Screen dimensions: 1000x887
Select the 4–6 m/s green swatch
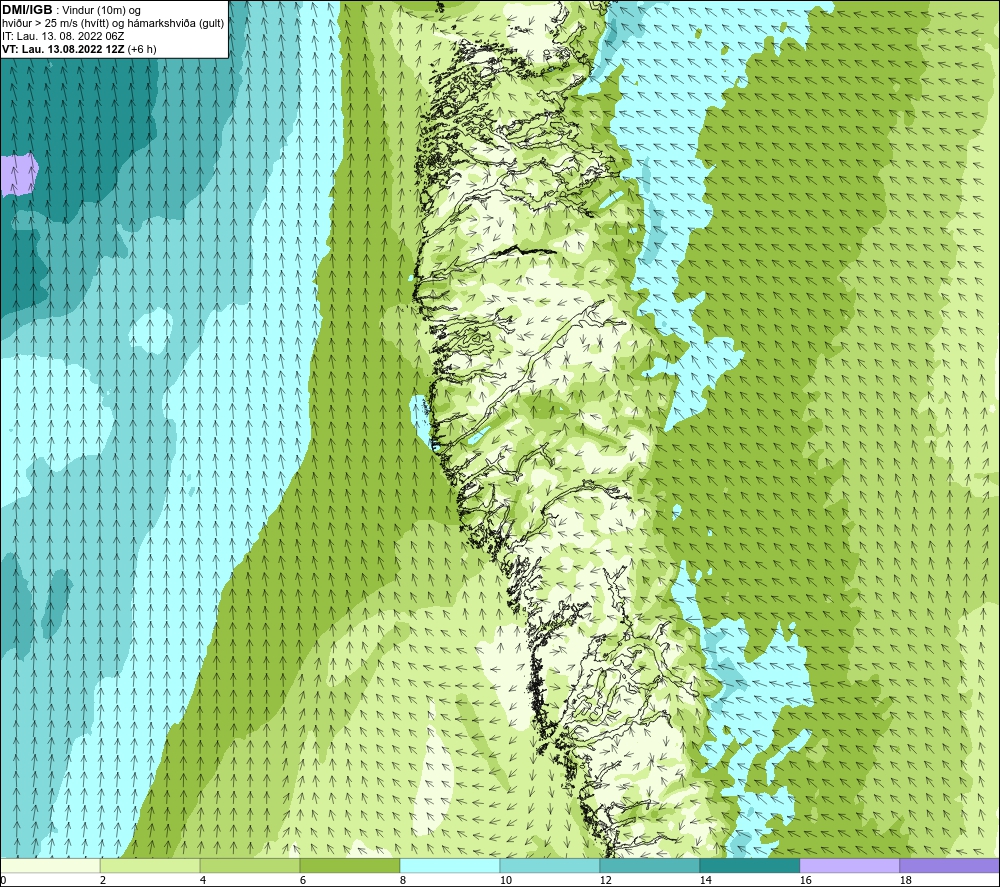pyautogui.click(x=250, y=865)
